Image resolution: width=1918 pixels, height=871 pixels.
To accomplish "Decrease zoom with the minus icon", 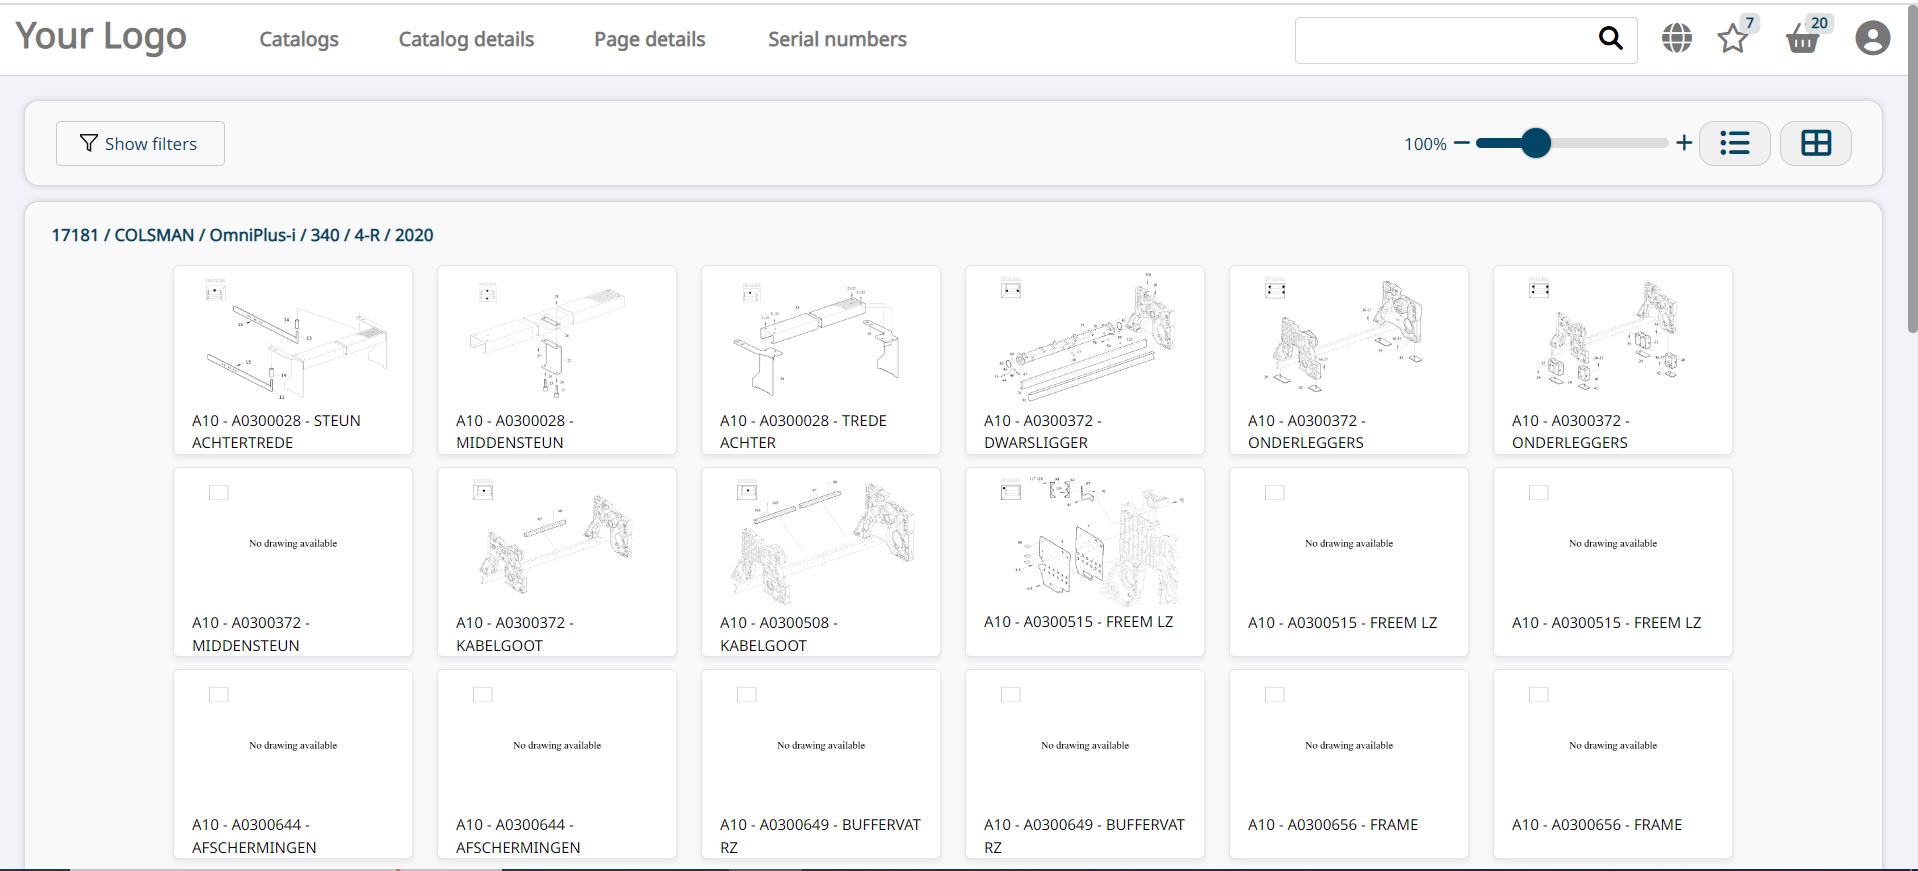I will pos(1461,143).
